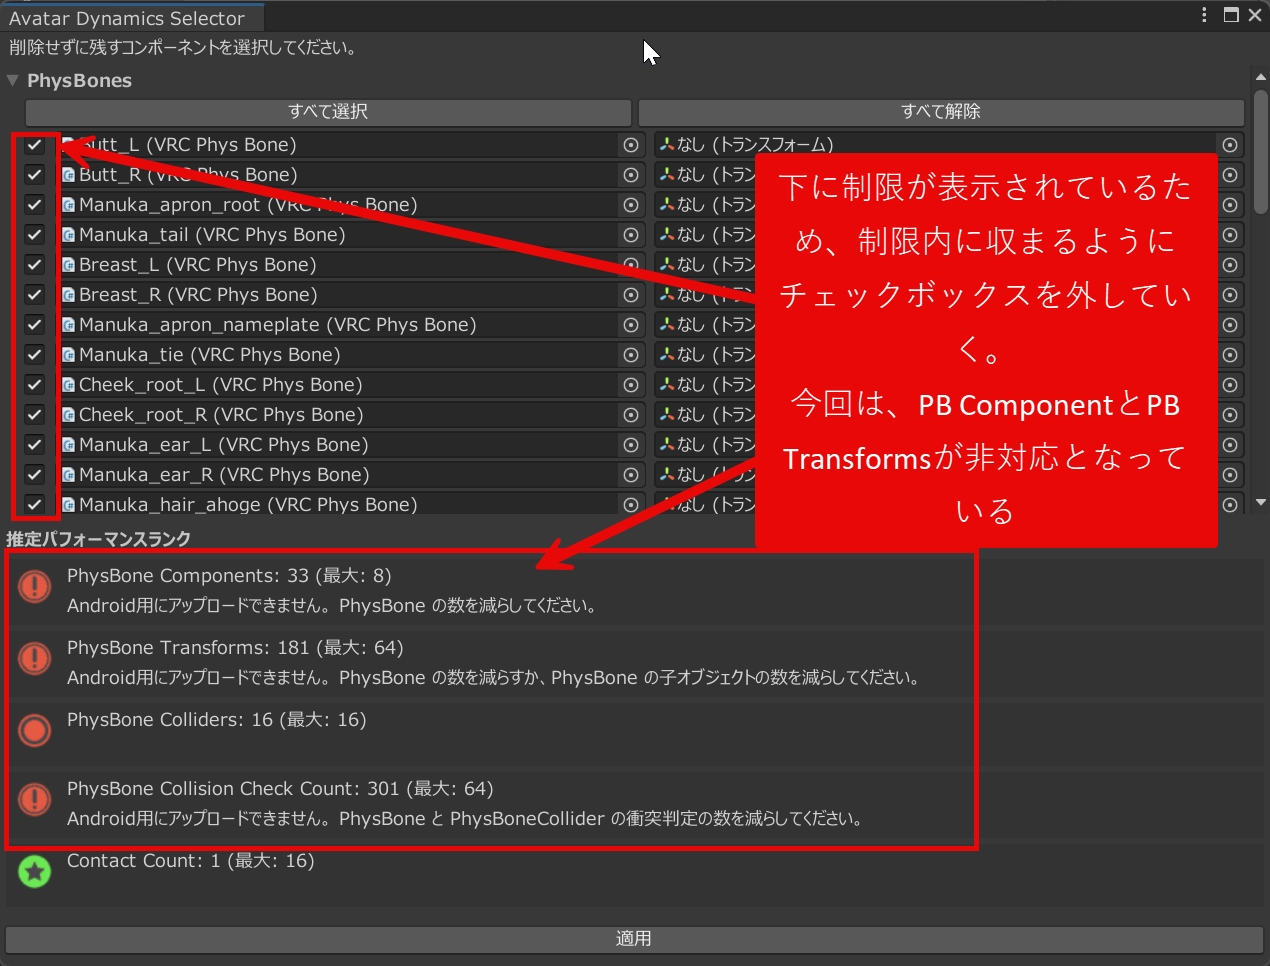Uncheck the Manuka_hair_ahoge checkbox

(x=35, y=505)
